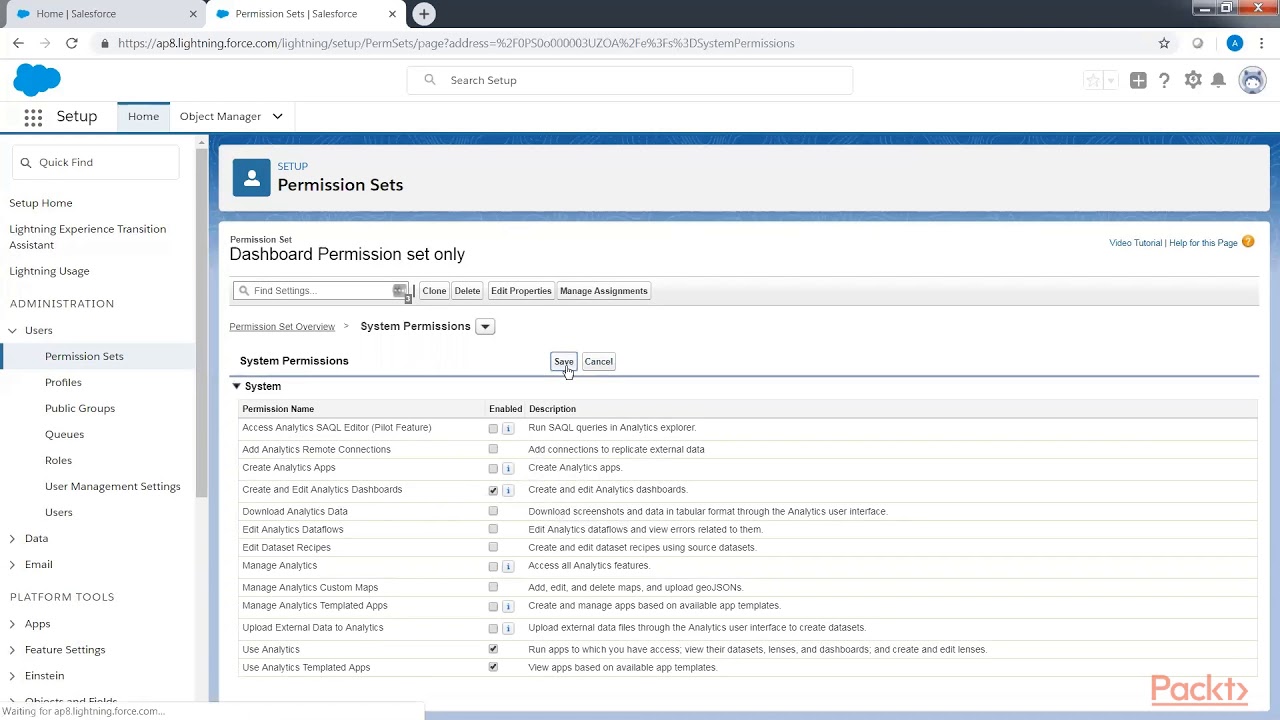Open the favorites list dropdown arrow
This screenshot has height=720, width=1280.
coord(1110,81)
